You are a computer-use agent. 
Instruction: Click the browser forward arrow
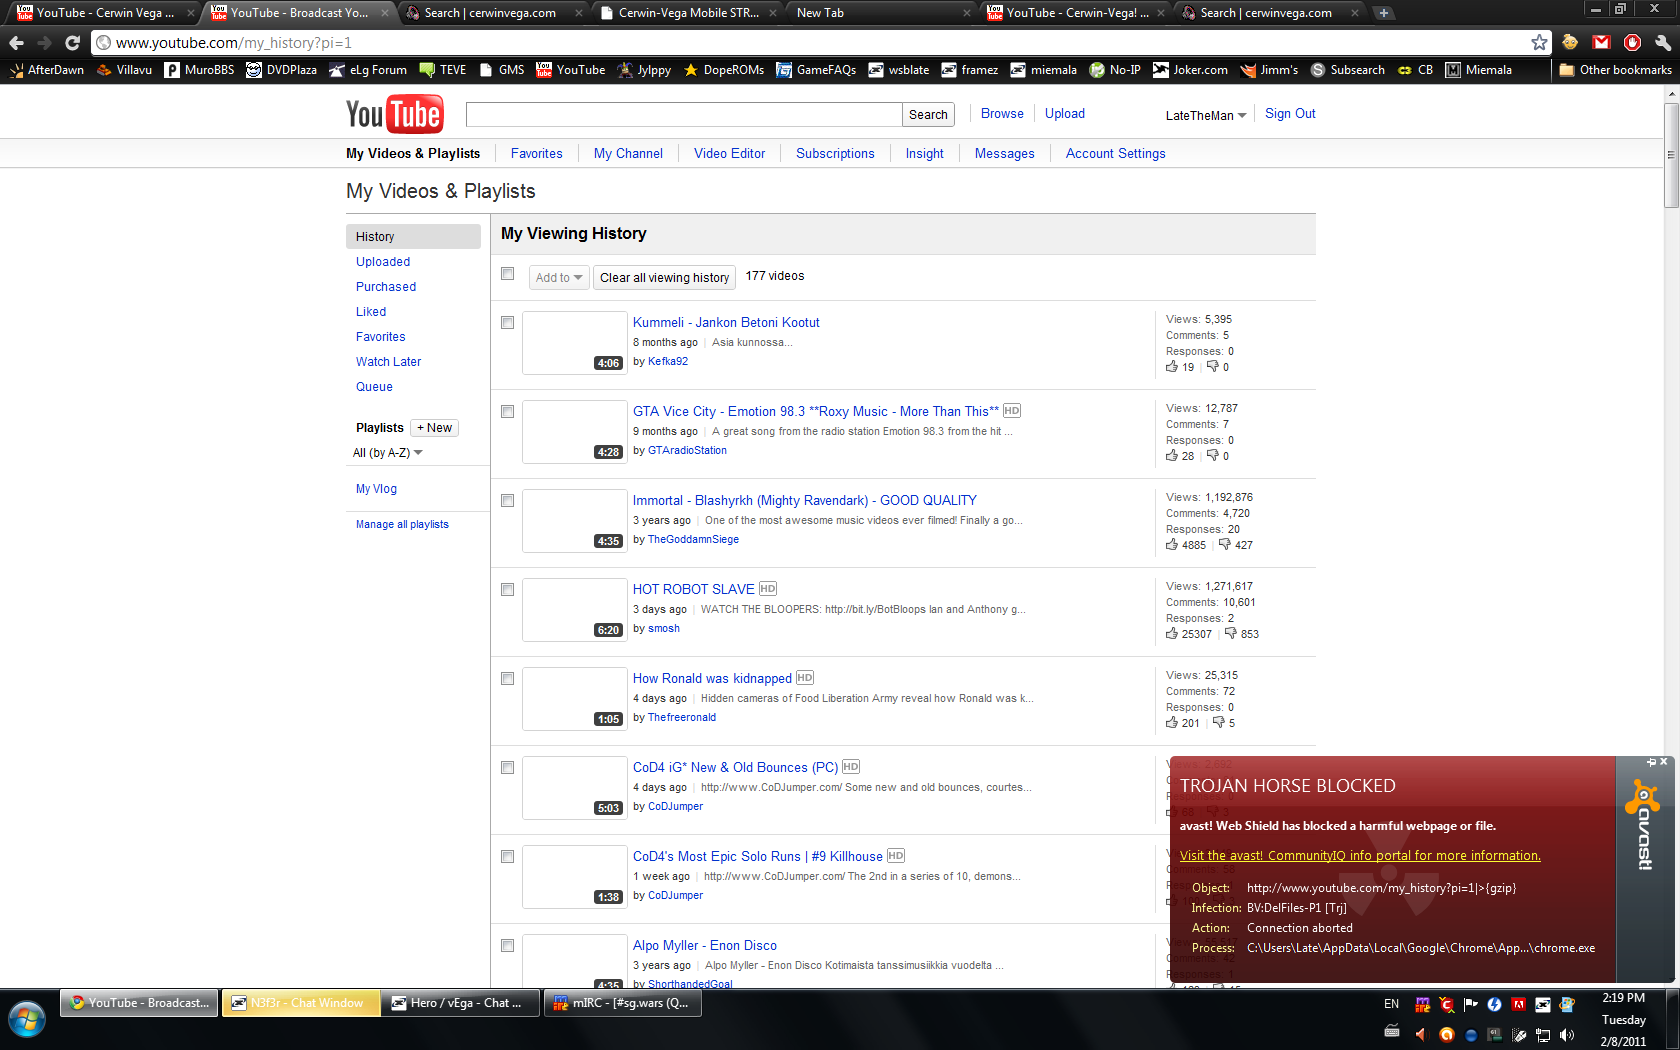click(x=44, y=43)
